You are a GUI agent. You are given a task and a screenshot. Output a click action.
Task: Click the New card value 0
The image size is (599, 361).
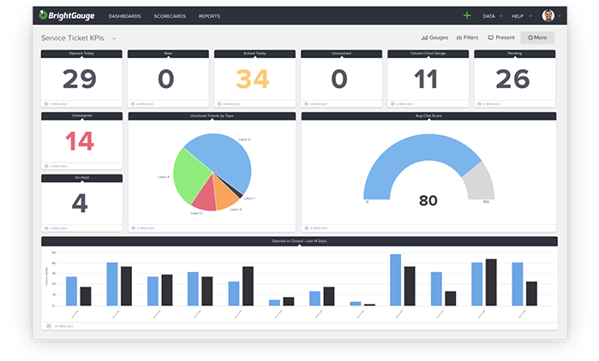coord(166,79)
